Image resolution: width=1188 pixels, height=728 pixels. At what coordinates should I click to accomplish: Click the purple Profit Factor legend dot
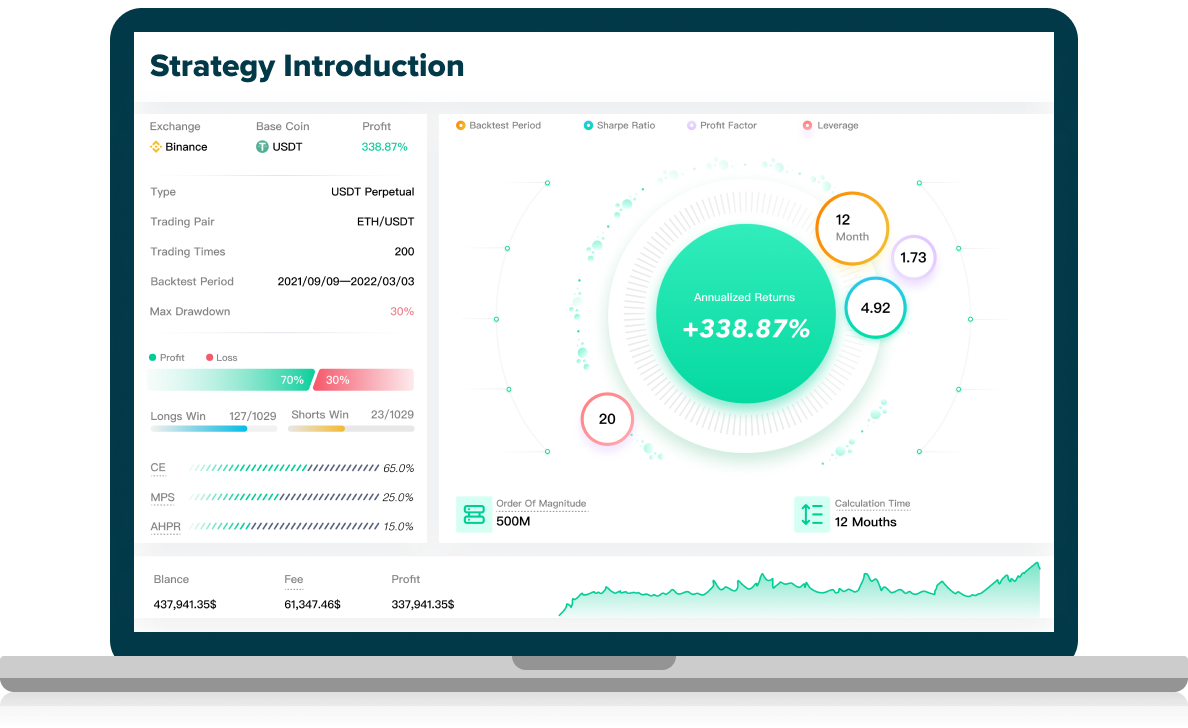pyautogui.click(x=692, y=126)
